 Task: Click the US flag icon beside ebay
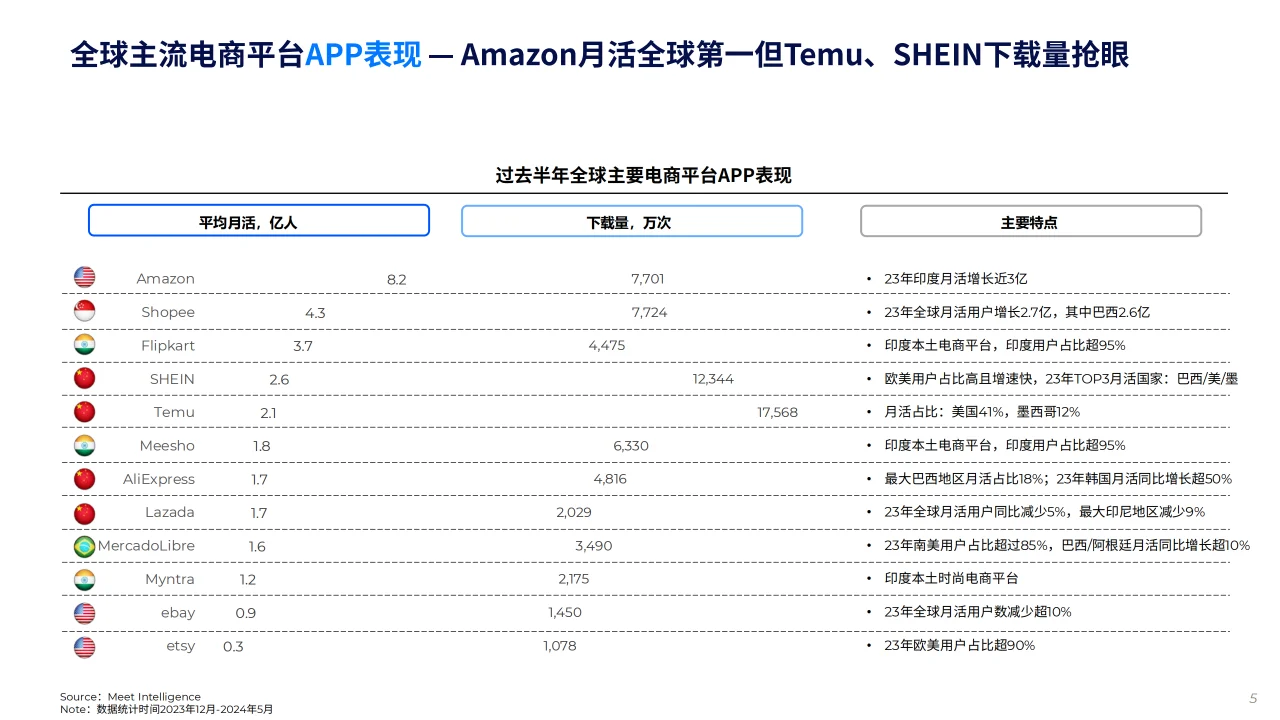85,612
